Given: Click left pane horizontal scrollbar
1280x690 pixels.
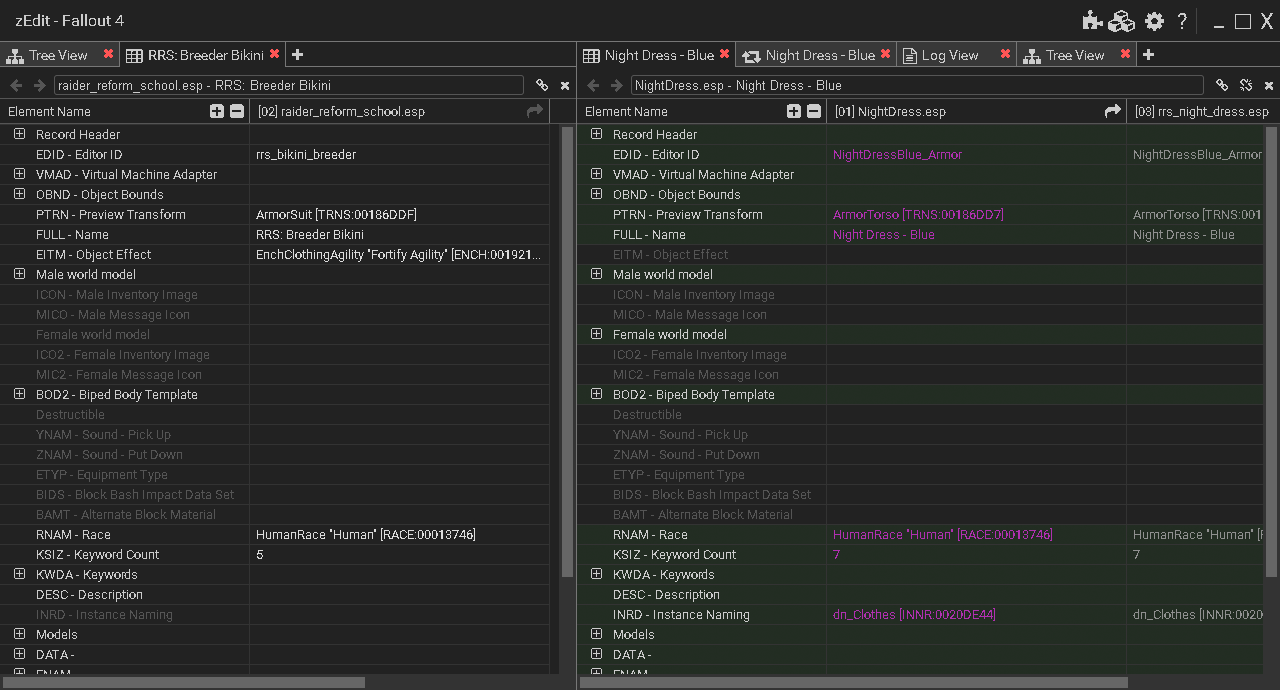Looking at the screenshot, I should (x=183, y=683).
